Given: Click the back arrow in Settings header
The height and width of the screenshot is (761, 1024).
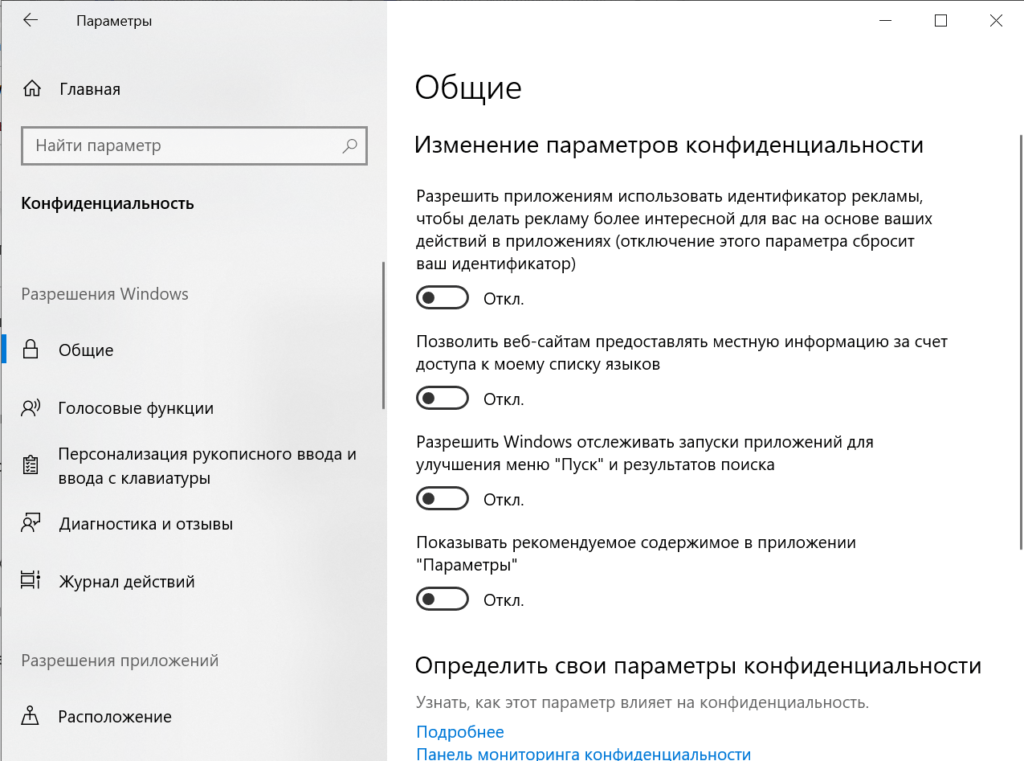Looking at the screenshot, I should [30, 20].
